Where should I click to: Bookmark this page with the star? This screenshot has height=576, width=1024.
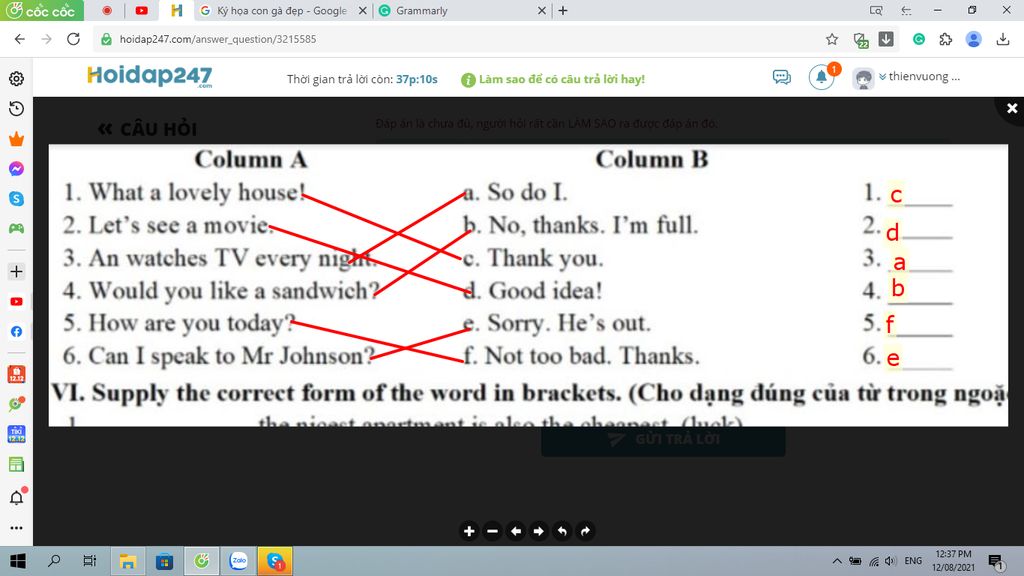[831, 39]
